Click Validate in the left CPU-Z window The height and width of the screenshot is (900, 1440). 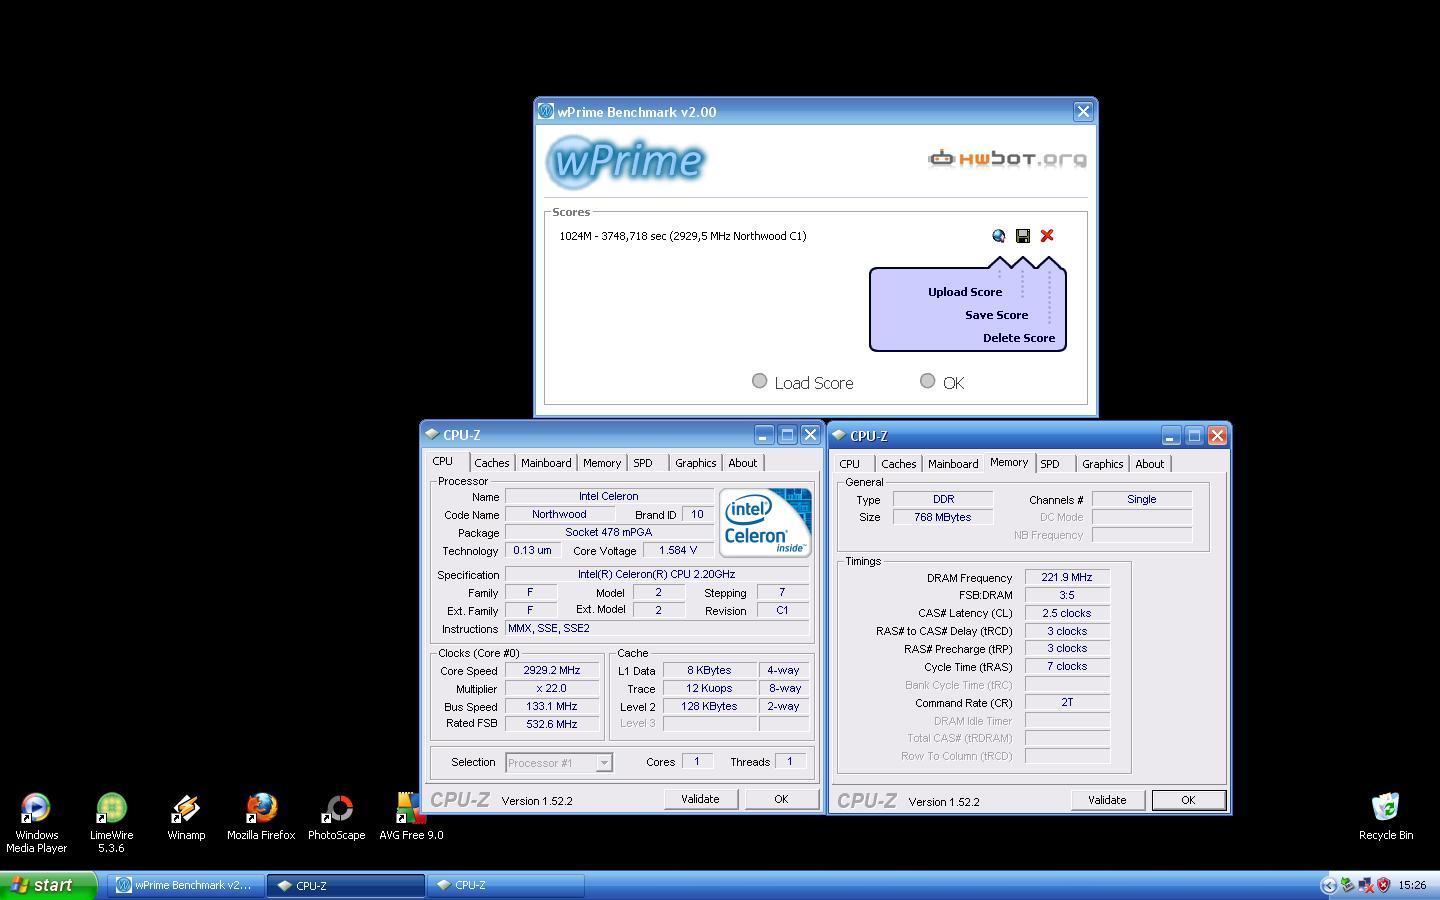pos(700,799)
